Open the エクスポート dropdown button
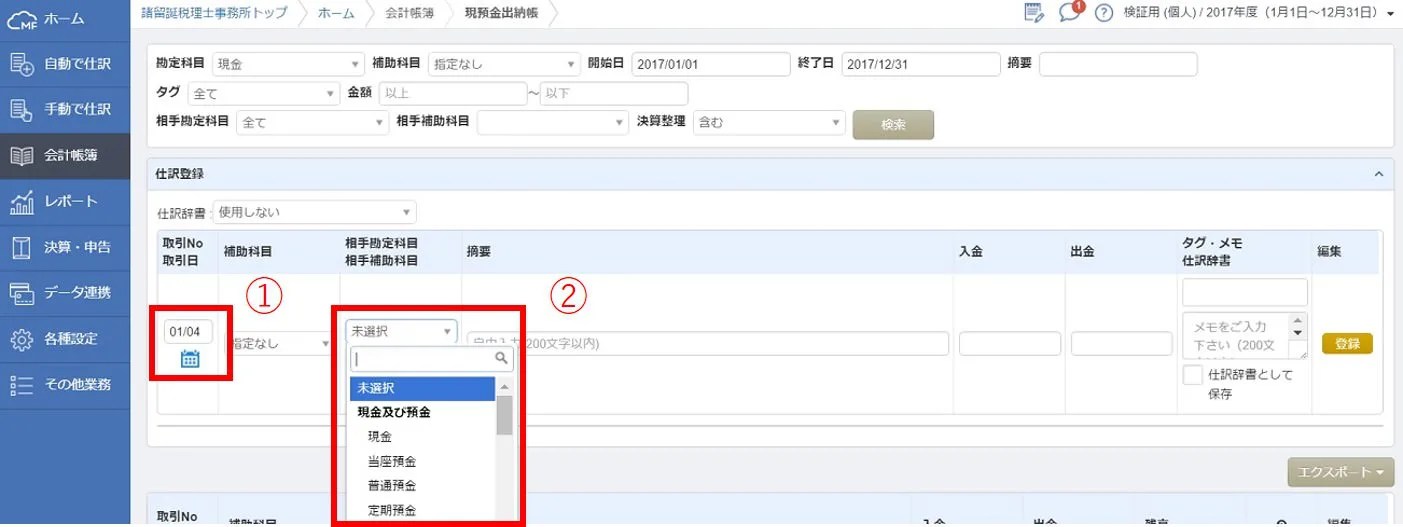1403x527 pixels. pos(1340,472)
